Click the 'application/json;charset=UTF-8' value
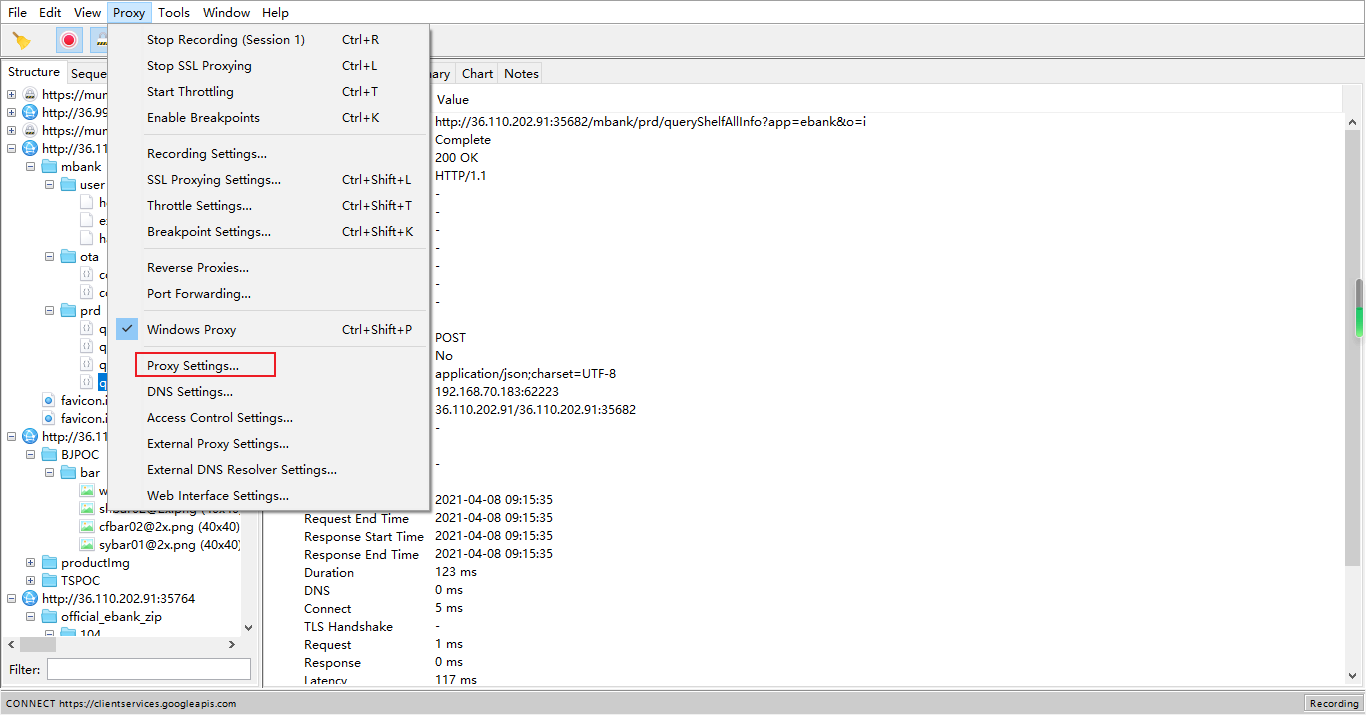The width and height of the screenshot is (1366, 715). click(525, 374)
